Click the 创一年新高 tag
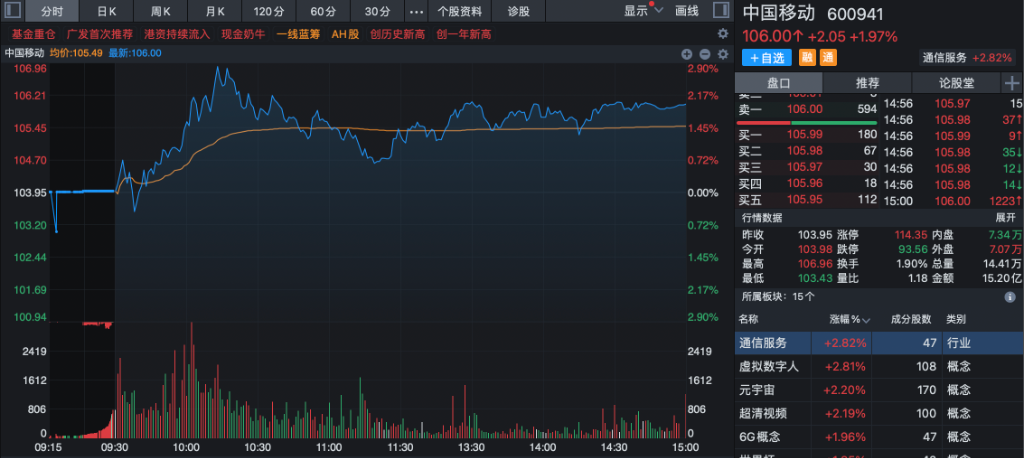The height and width of the screenshot is (458, 1024). pyautogui.click(x=464, y=34)
